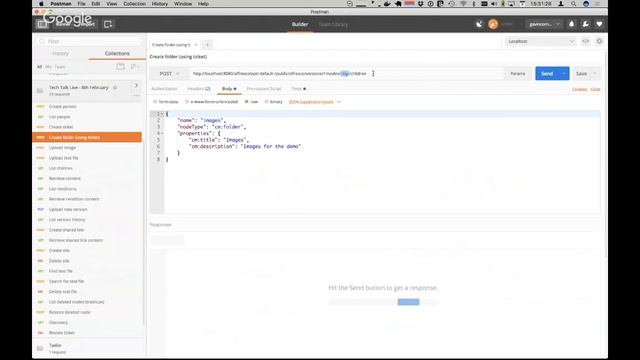This screenshot has width=640, height=360.
Task: Select the x-www-form-urlencoded body option
Action: point(211,102)
